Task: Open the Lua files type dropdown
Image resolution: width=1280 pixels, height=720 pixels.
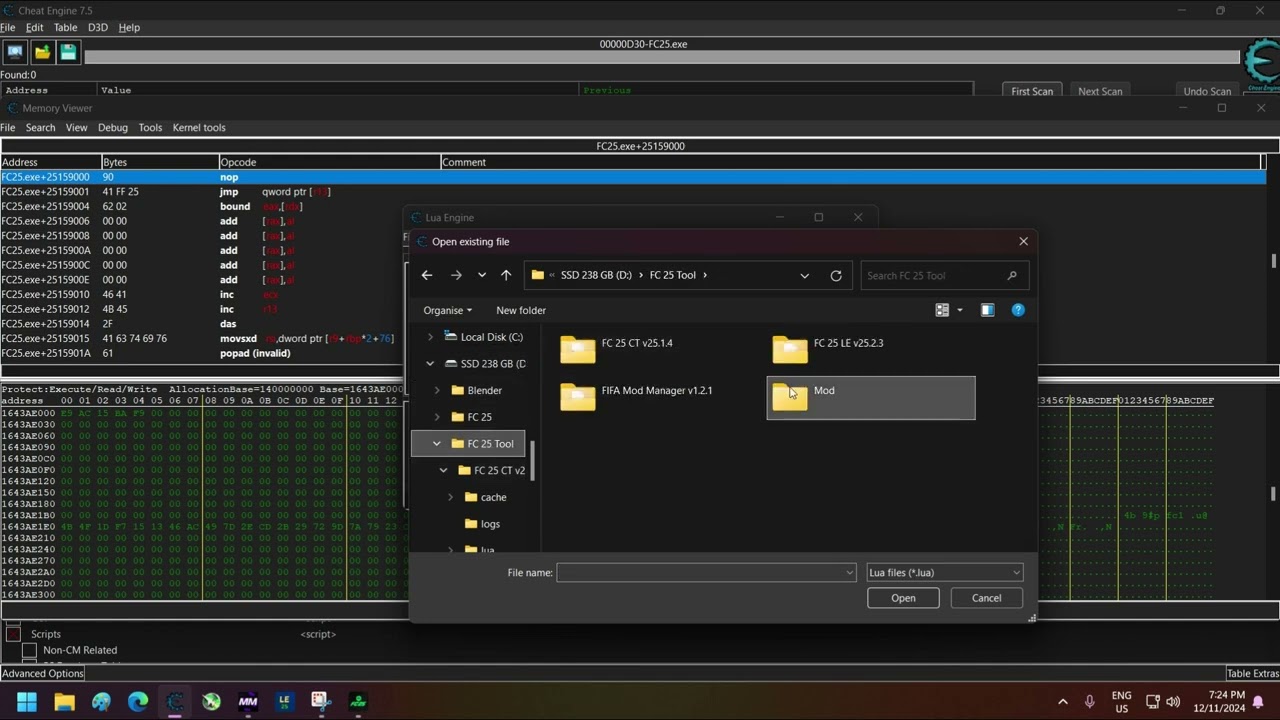Action: point(945,573)
